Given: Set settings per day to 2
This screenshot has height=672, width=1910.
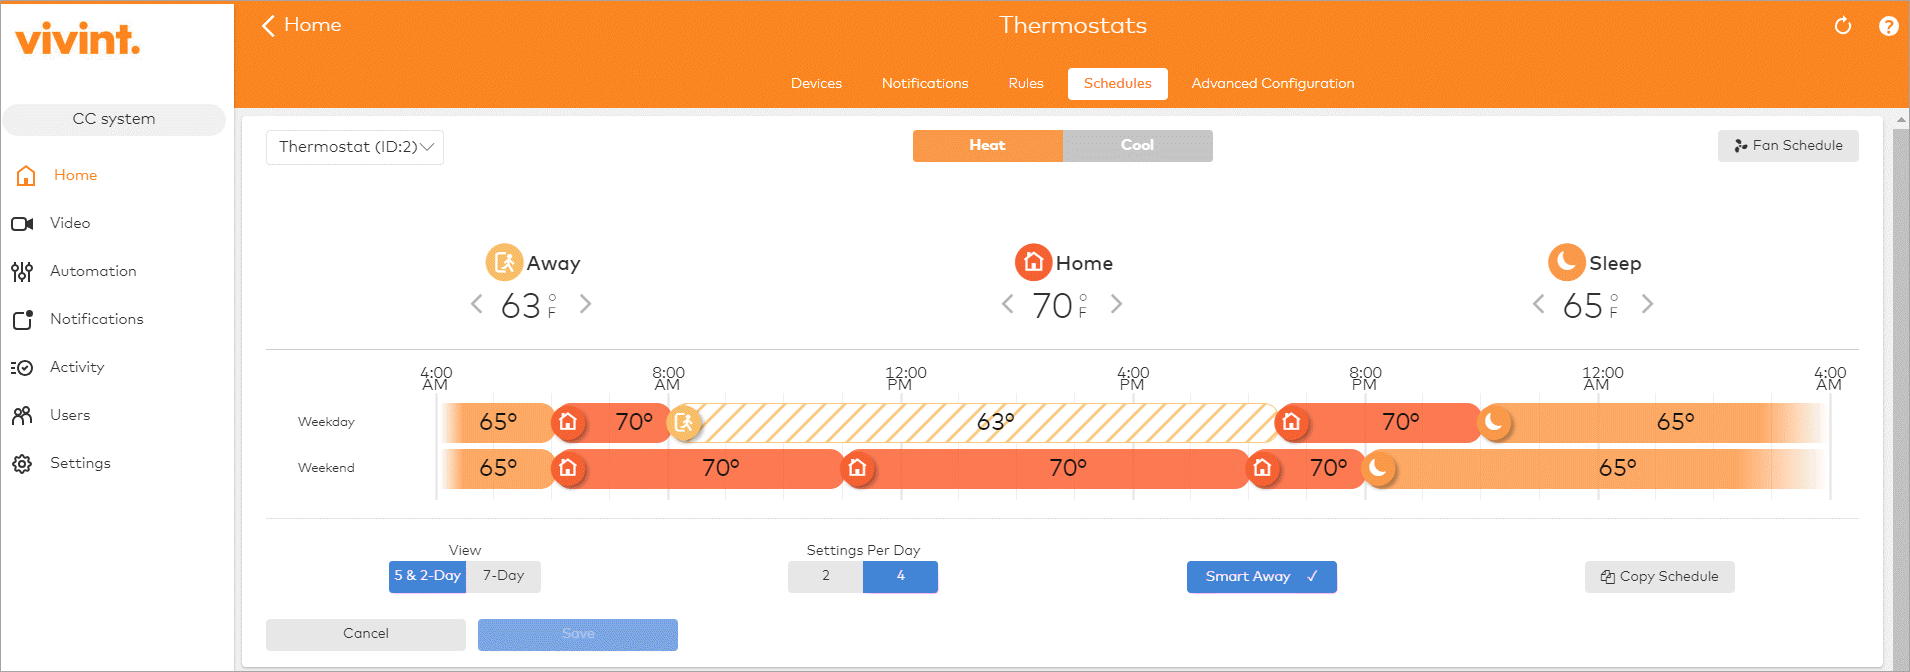Looking at the screenshot, I should (825, 577).
